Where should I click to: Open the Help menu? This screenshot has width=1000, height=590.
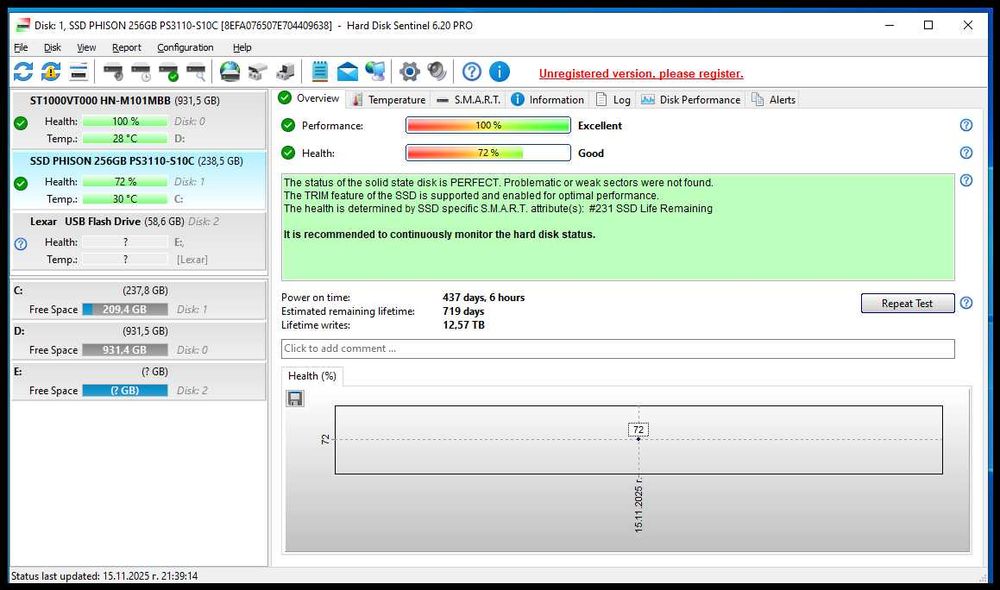[242, 47]
